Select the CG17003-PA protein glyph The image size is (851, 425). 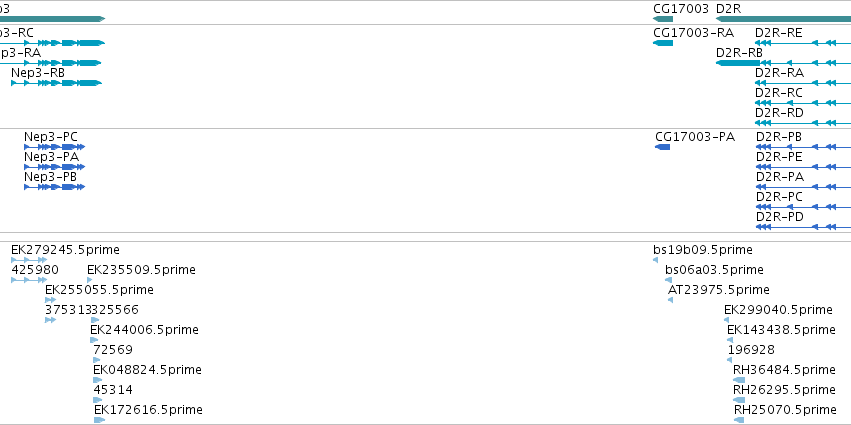(x=663, y=147)
